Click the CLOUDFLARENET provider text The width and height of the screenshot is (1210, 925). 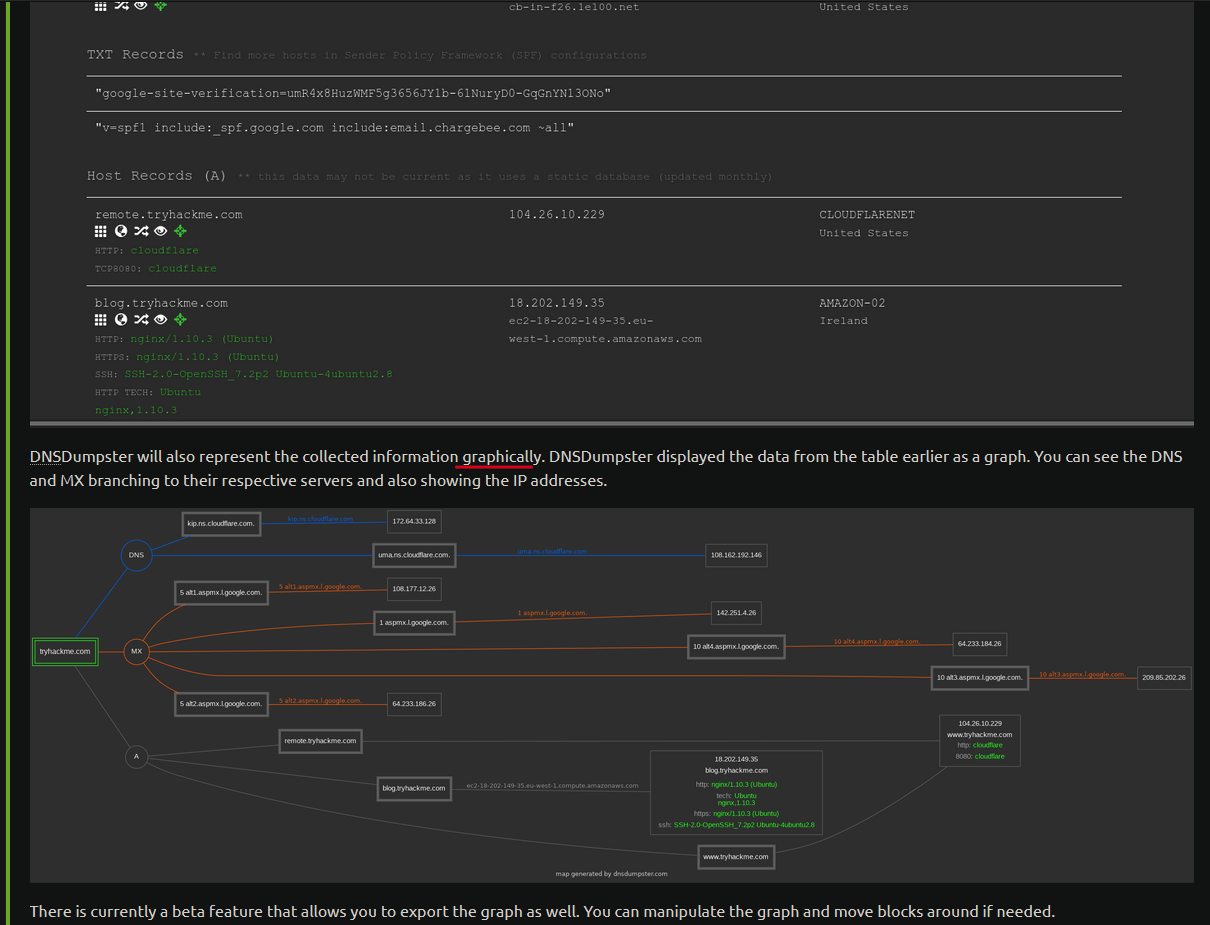[x=867, y=215]
